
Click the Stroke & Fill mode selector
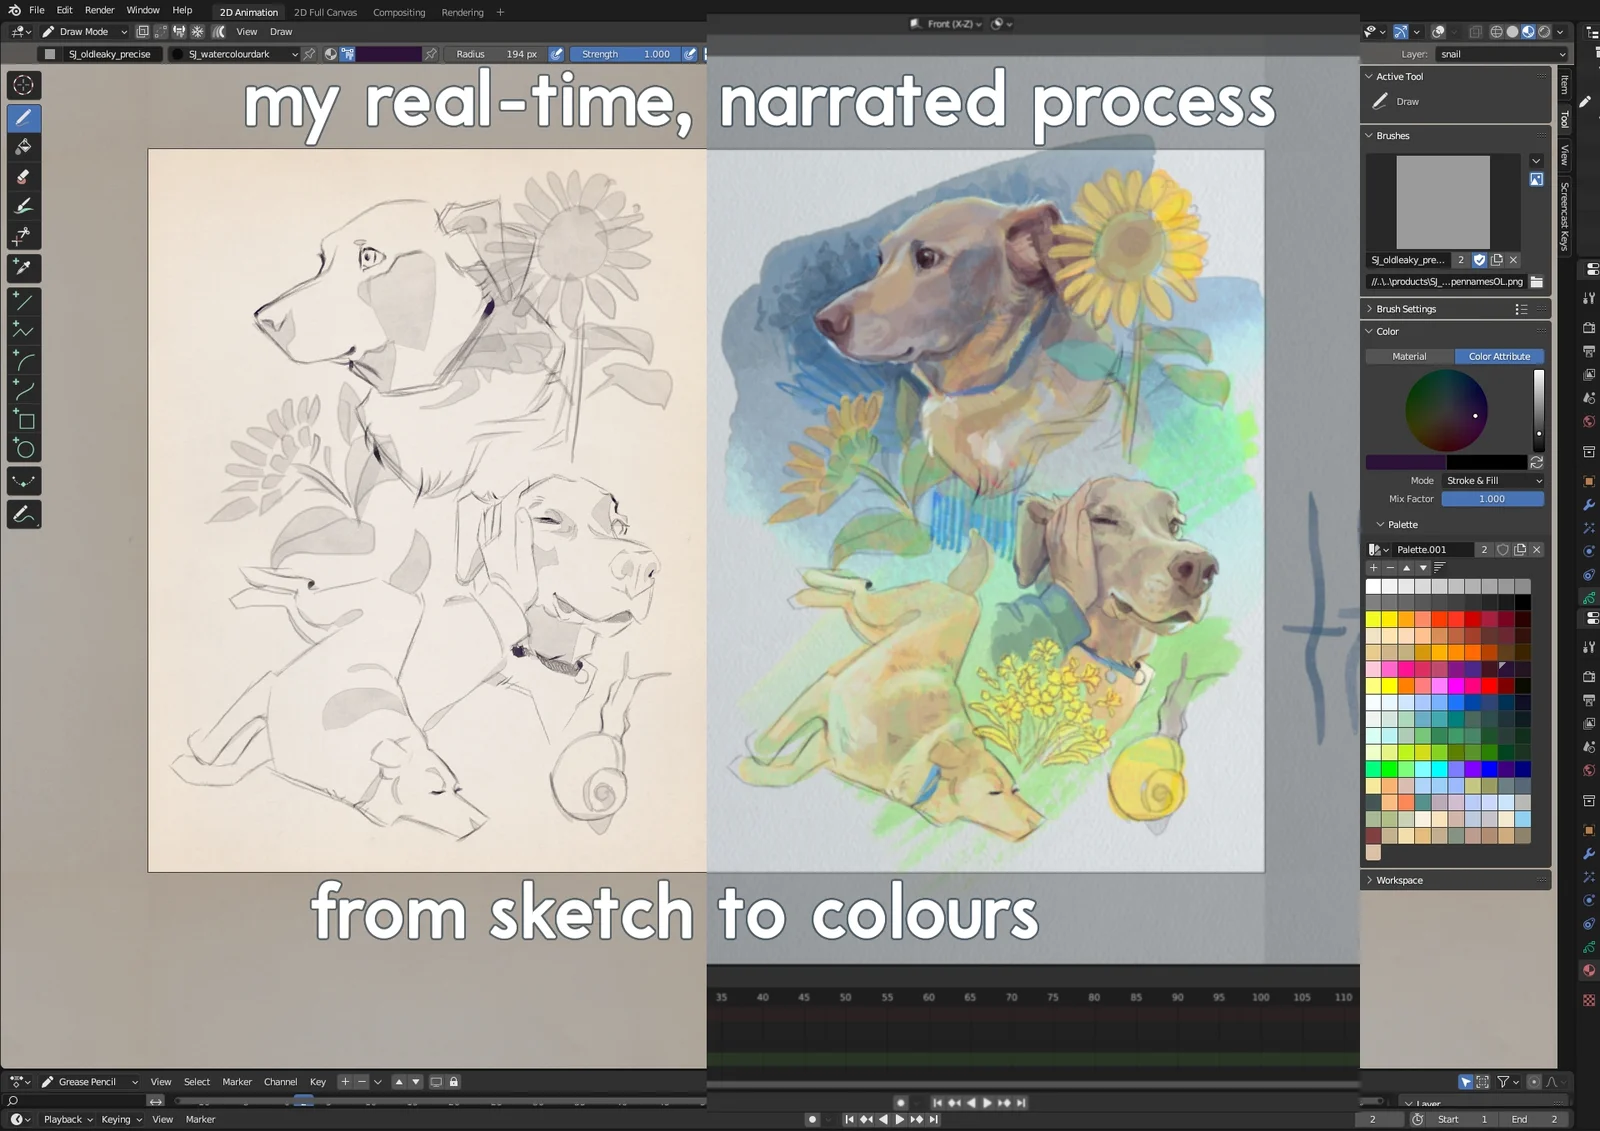1493,481
